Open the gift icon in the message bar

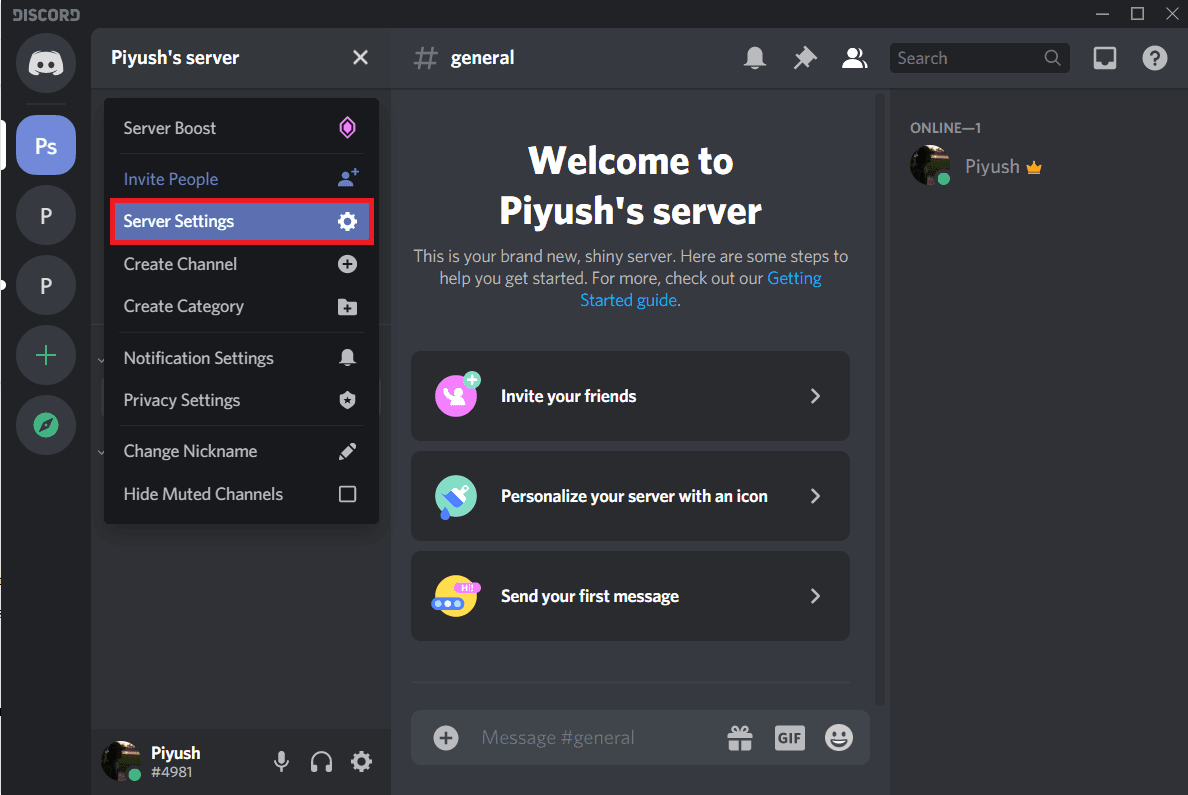click(739, 737)
